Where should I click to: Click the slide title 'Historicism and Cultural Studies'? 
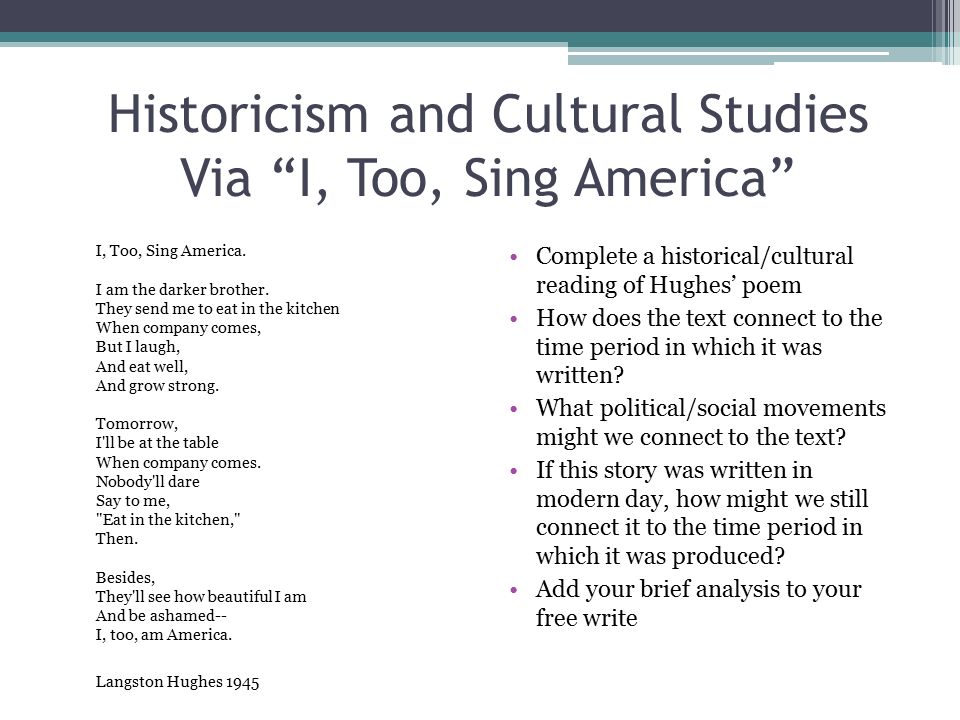tap(488, 114)
